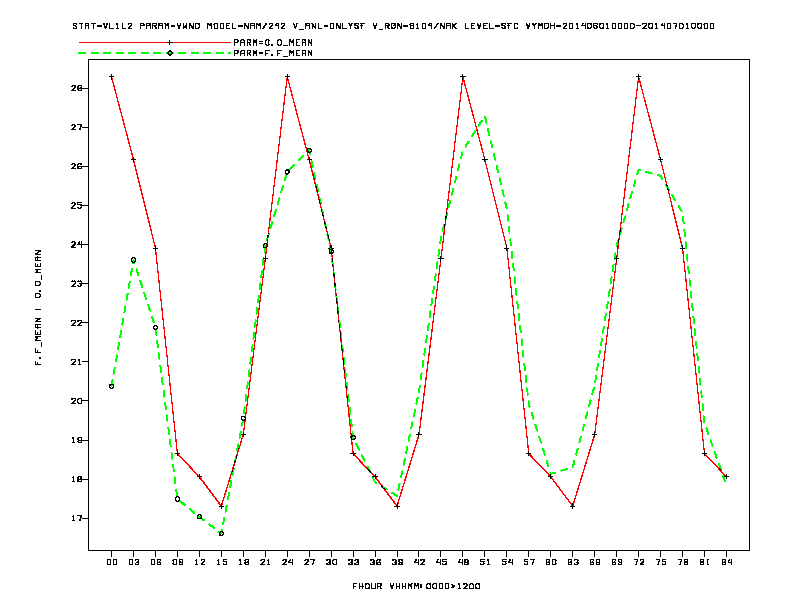Click the green dashed line sample in legend
The height and width of the screenshot is (612, 792).
[155, 53]
